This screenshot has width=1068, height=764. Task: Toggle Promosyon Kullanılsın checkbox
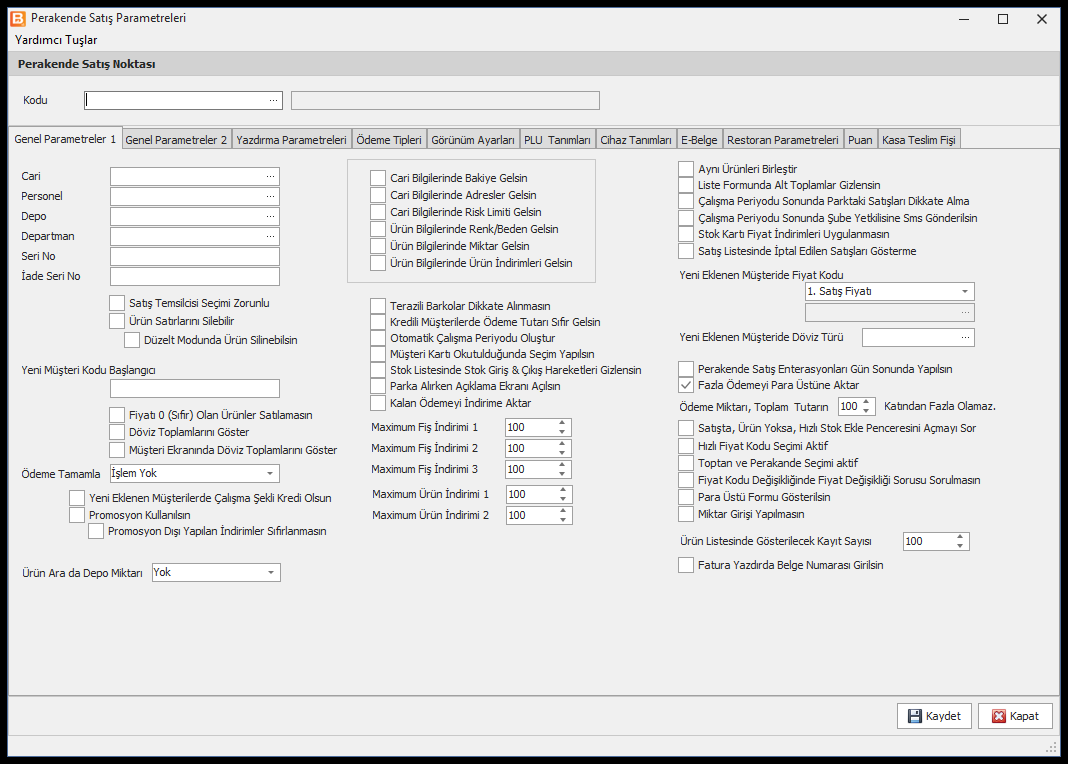77,515
